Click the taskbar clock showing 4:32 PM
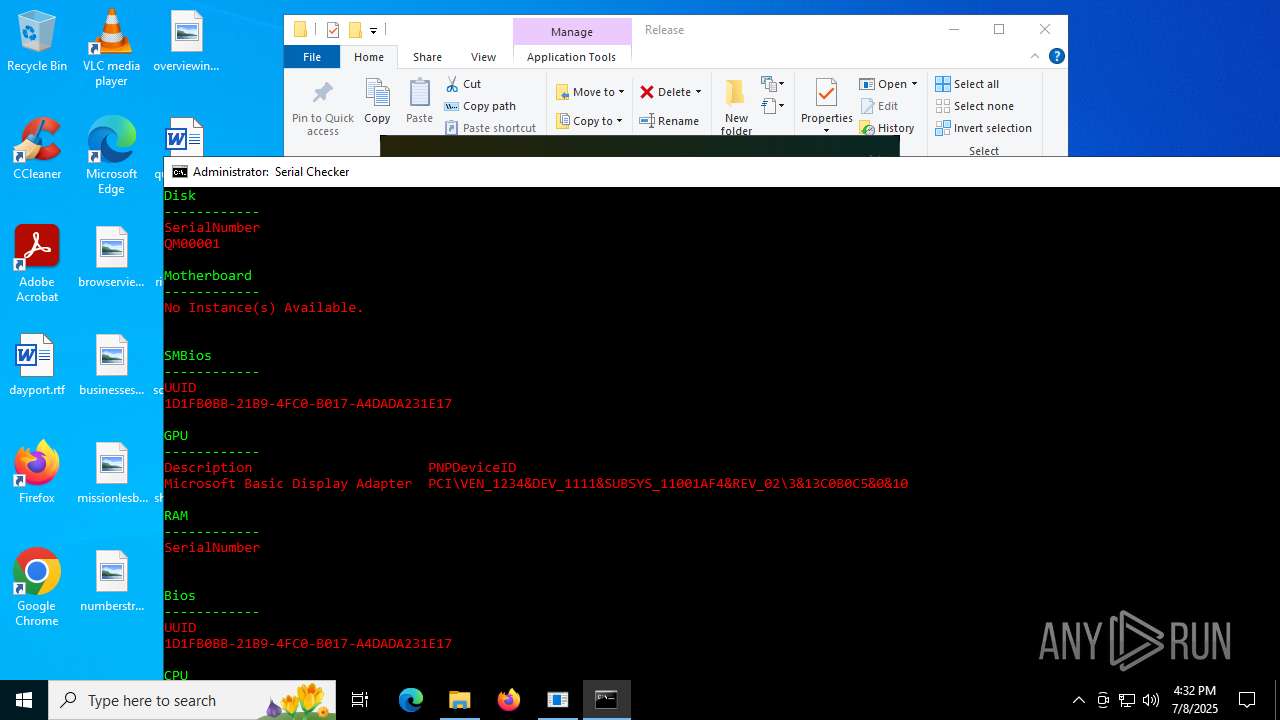This screenshot has height=720, width=1280. (x=1194, y=700)
